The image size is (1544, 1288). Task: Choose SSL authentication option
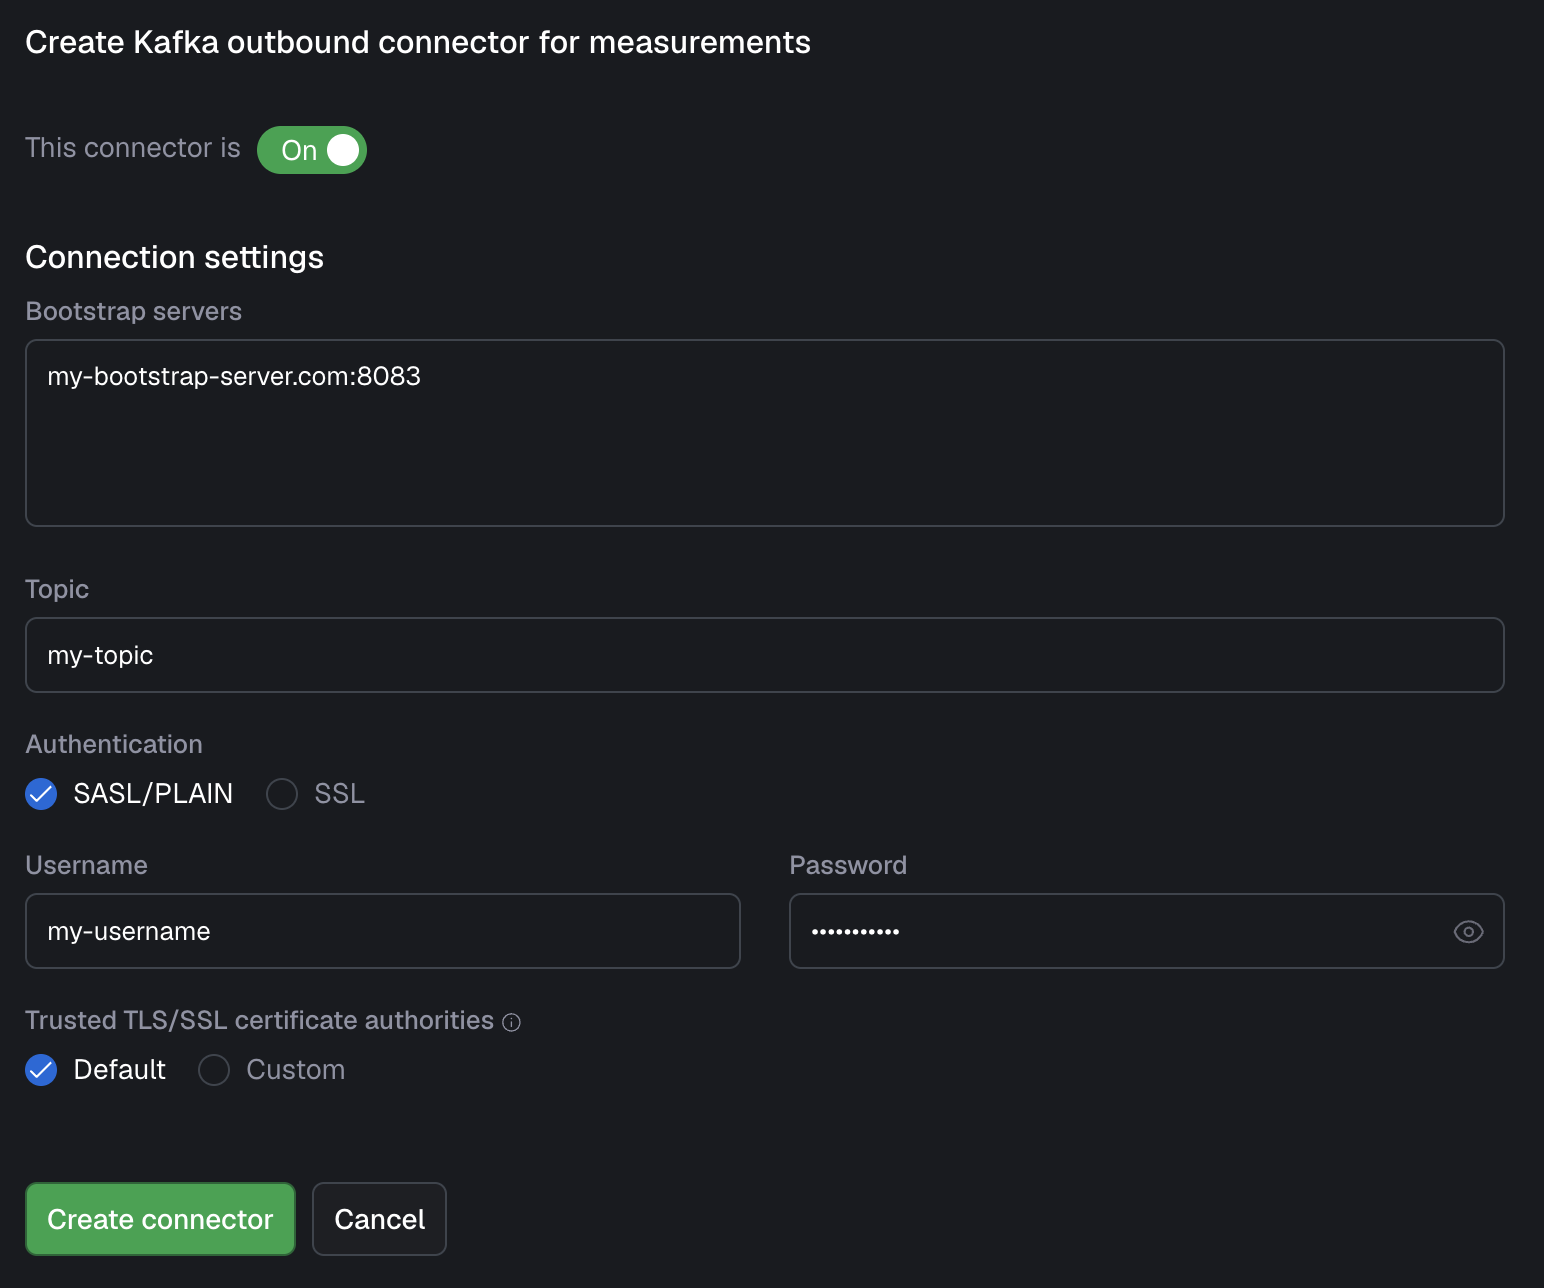tap(282, 794)
